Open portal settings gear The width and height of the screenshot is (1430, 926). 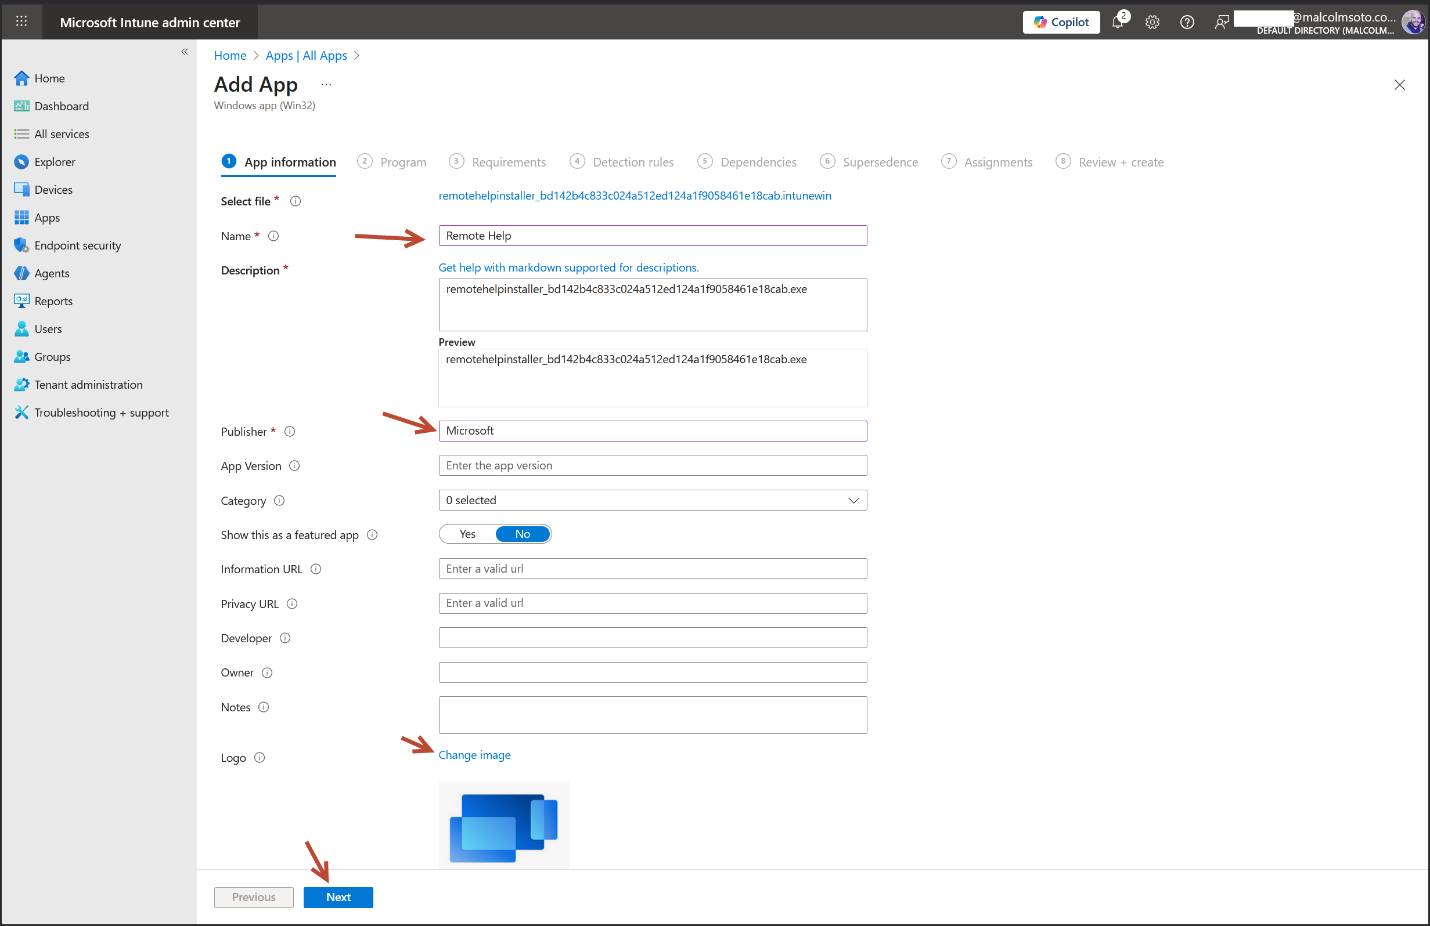tap(1152, 22)
